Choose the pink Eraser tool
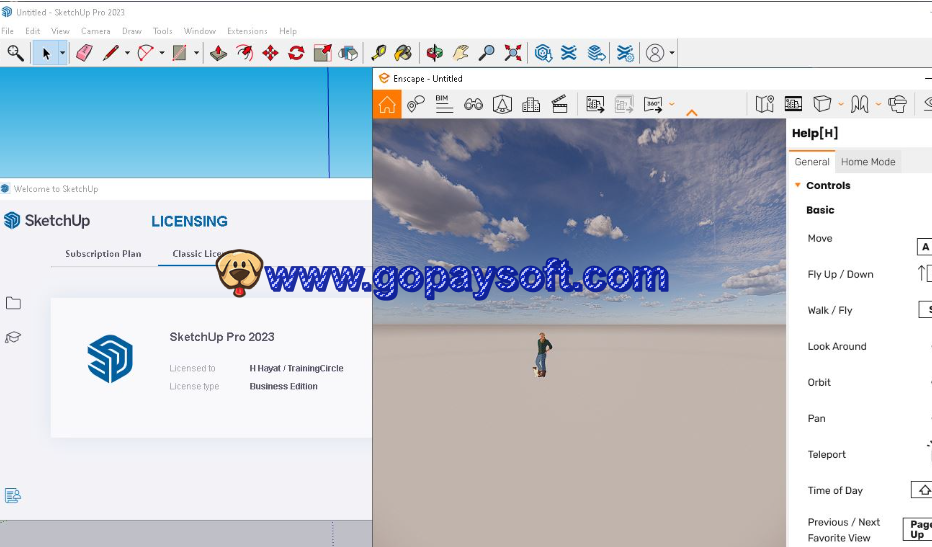 (84, 53)
